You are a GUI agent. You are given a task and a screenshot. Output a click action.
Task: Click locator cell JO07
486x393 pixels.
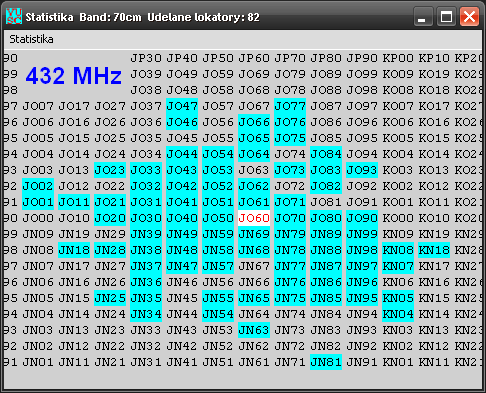38,106
